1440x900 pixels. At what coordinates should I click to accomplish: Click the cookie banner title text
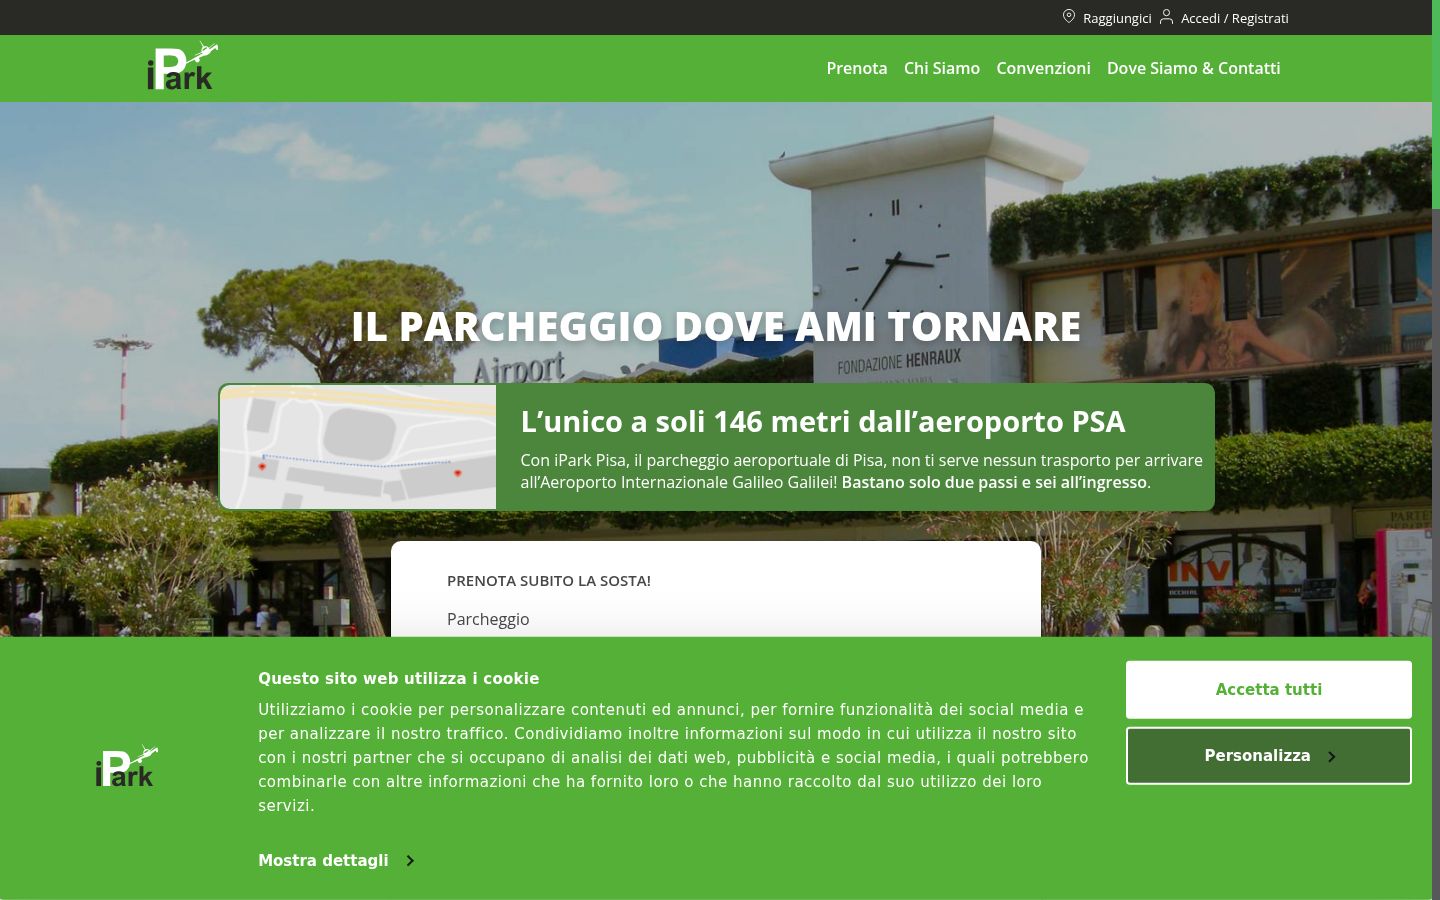(398, 678)
